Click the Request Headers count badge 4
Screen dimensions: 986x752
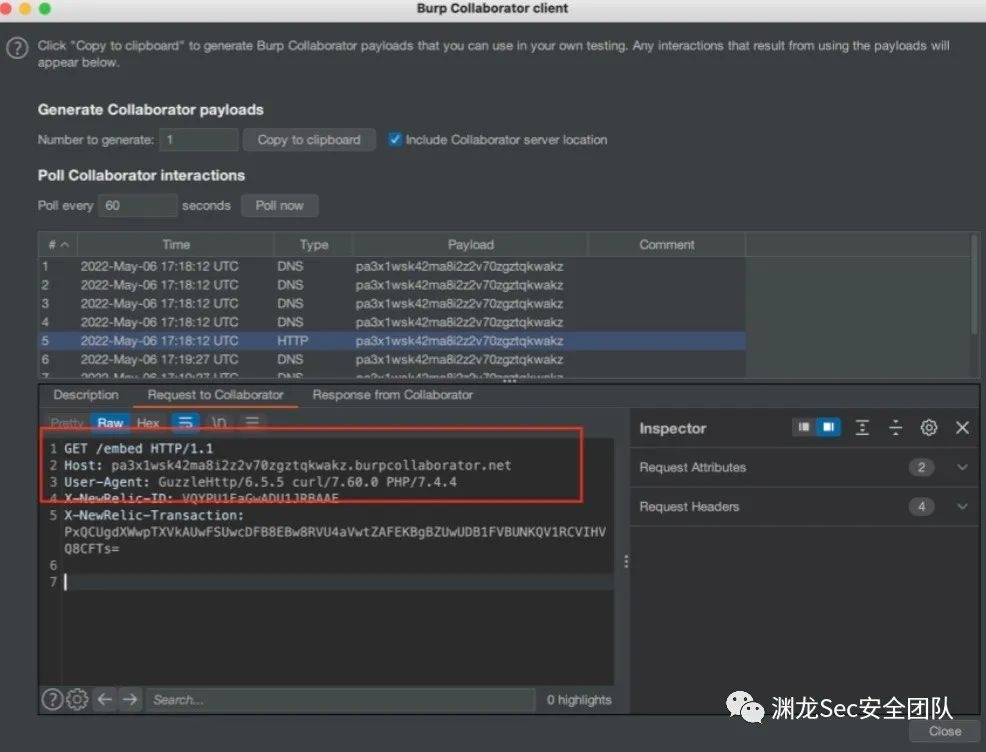pyautogui.click(x=921, y=506)
